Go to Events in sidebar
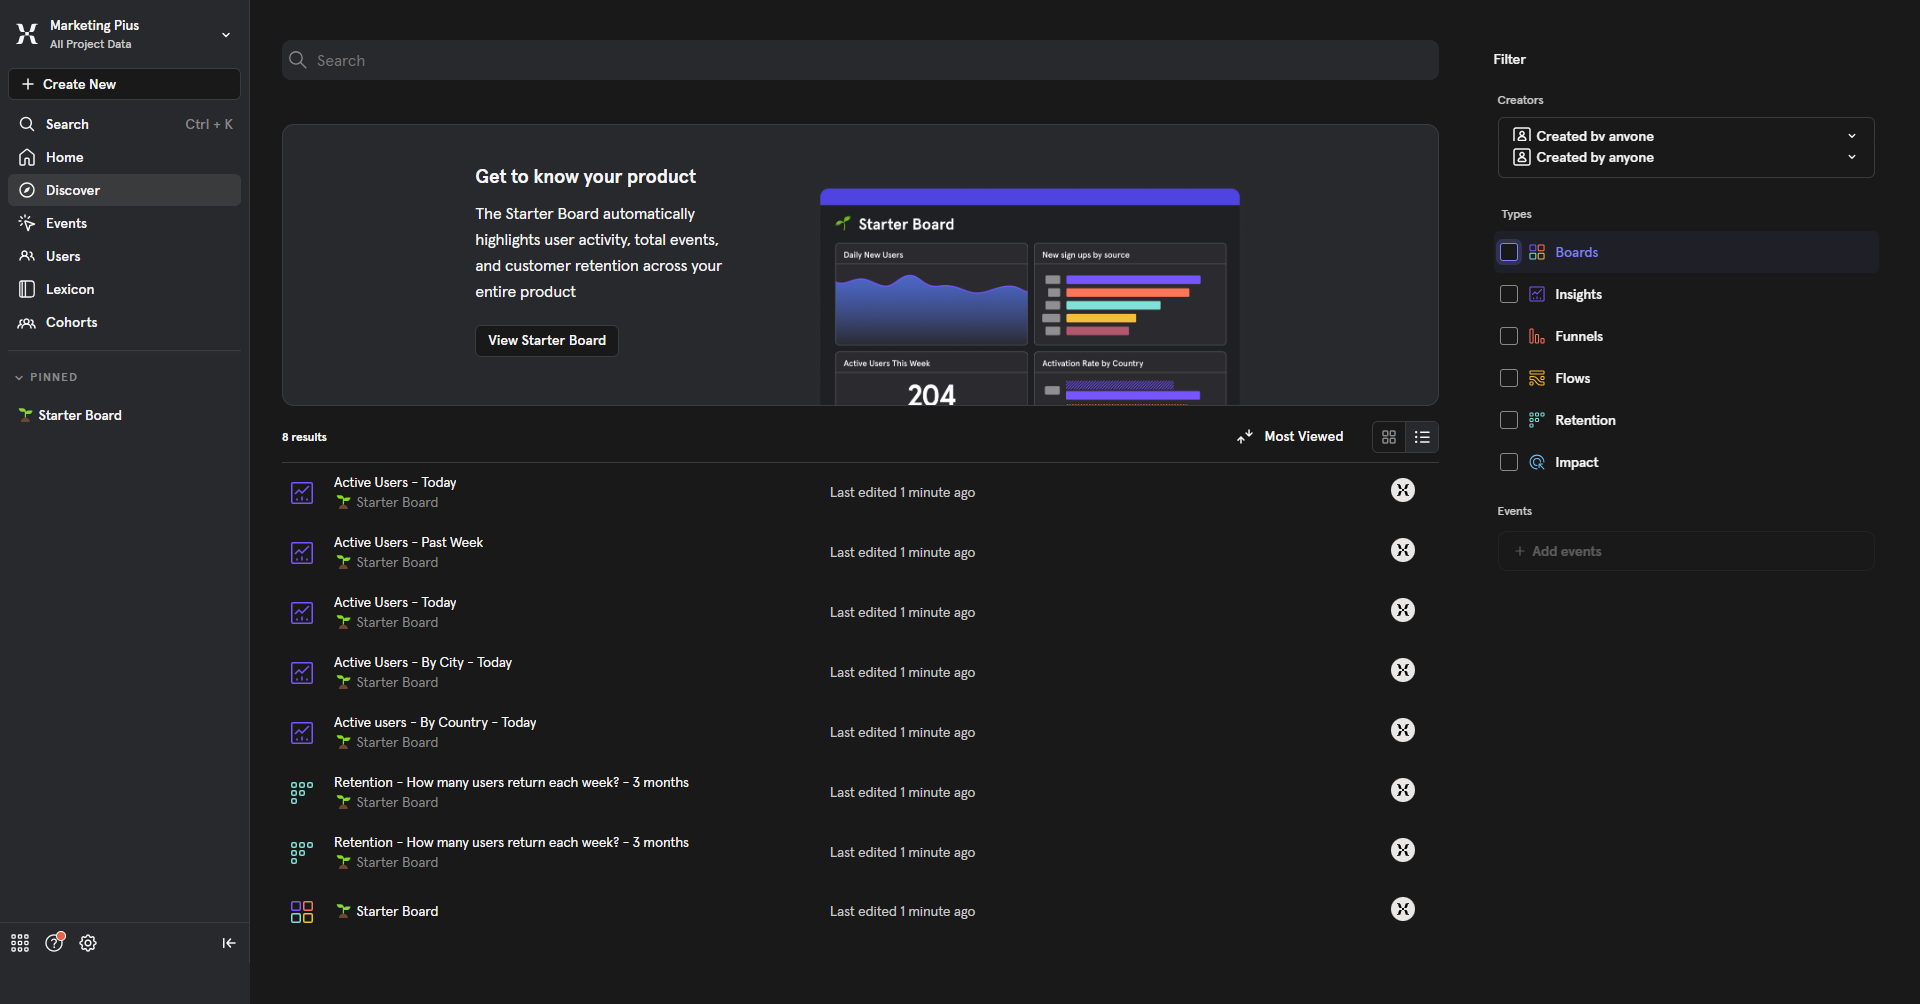This screenshot has width=1920, height=1004. pos(66,223)
